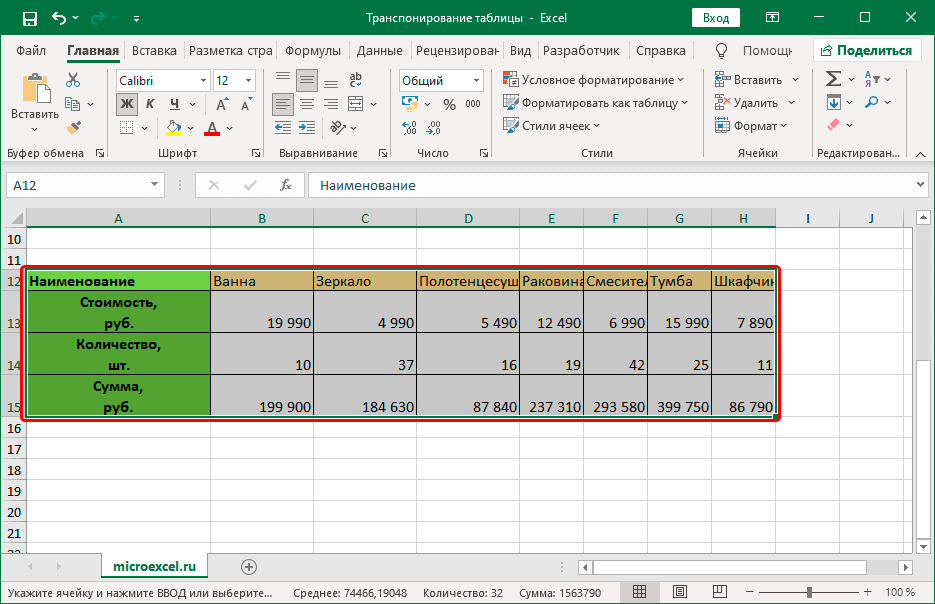
Task: Toggle left text alignment
Action: pos(283,104)
